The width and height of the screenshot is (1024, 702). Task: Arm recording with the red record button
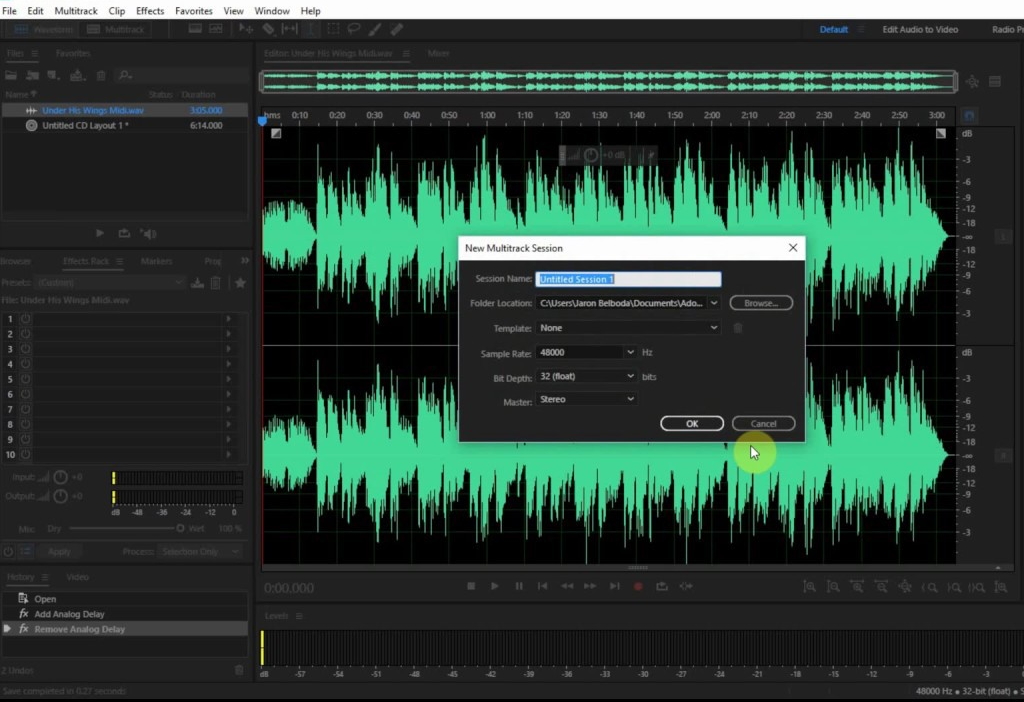[638, 587]
